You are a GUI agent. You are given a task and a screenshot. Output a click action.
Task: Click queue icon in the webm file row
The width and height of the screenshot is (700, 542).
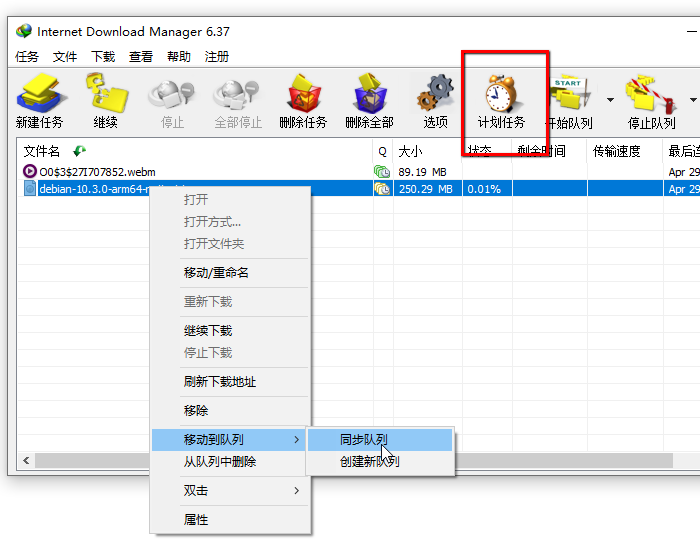382,172
